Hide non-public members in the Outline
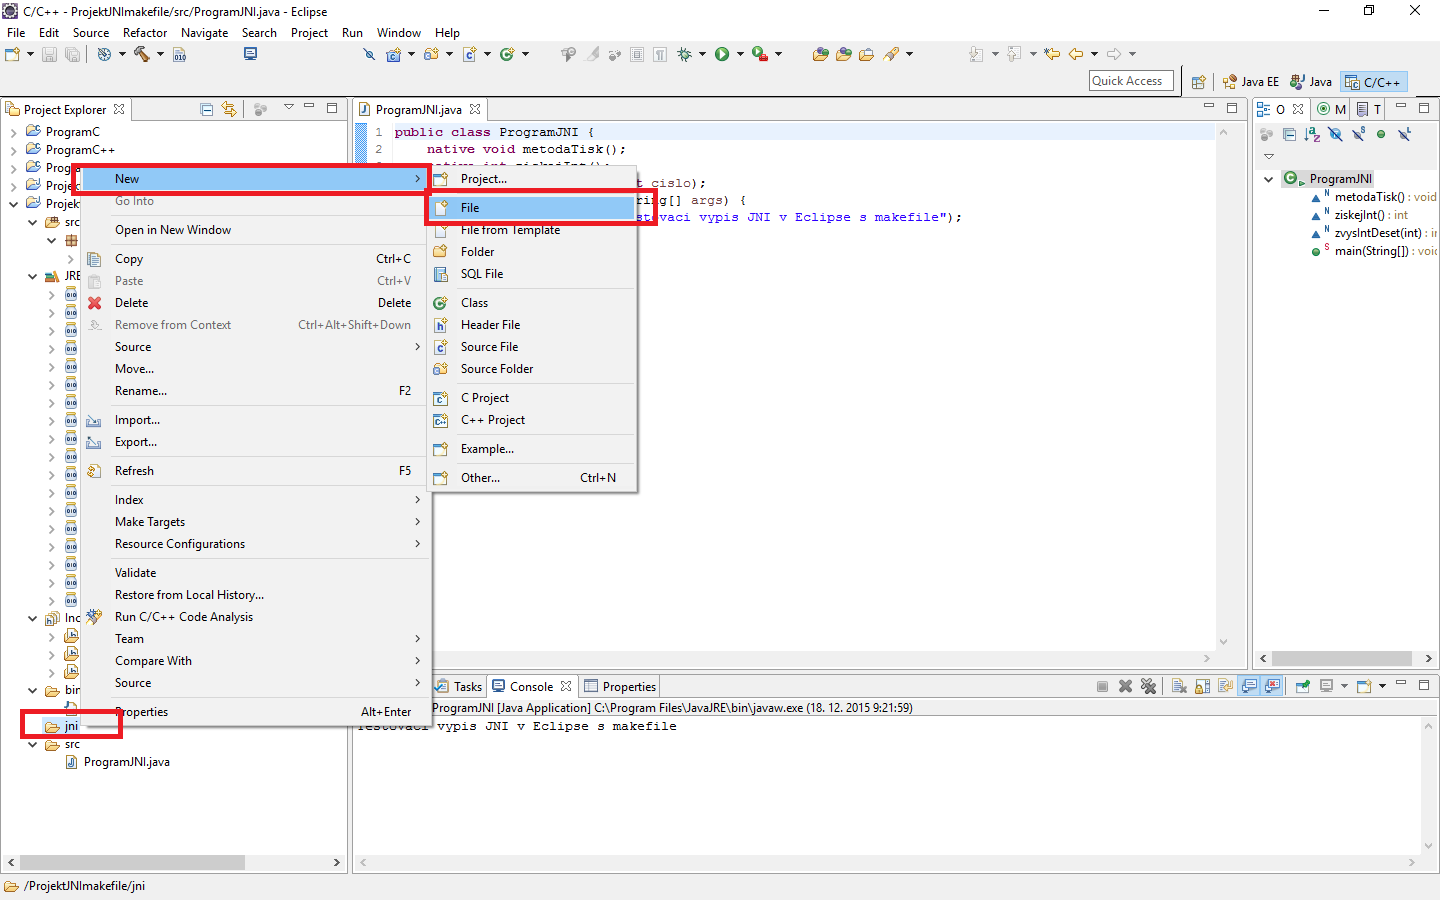This screenshot has height=900, width=1440. (x=1380, y=134)
